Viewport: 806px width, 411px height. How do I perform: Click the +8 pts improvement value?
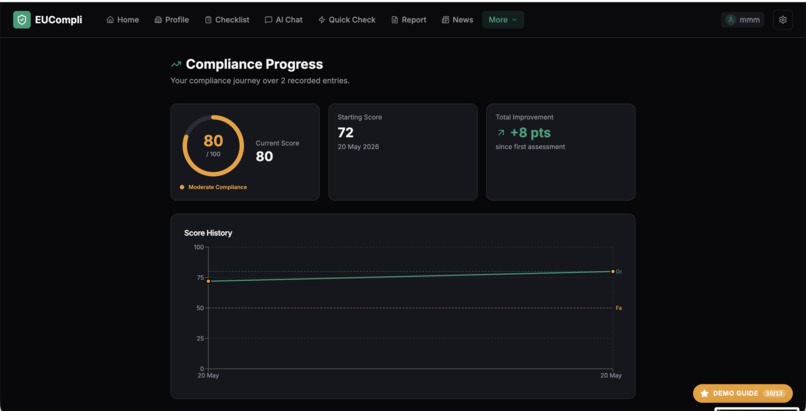point(530,133)
